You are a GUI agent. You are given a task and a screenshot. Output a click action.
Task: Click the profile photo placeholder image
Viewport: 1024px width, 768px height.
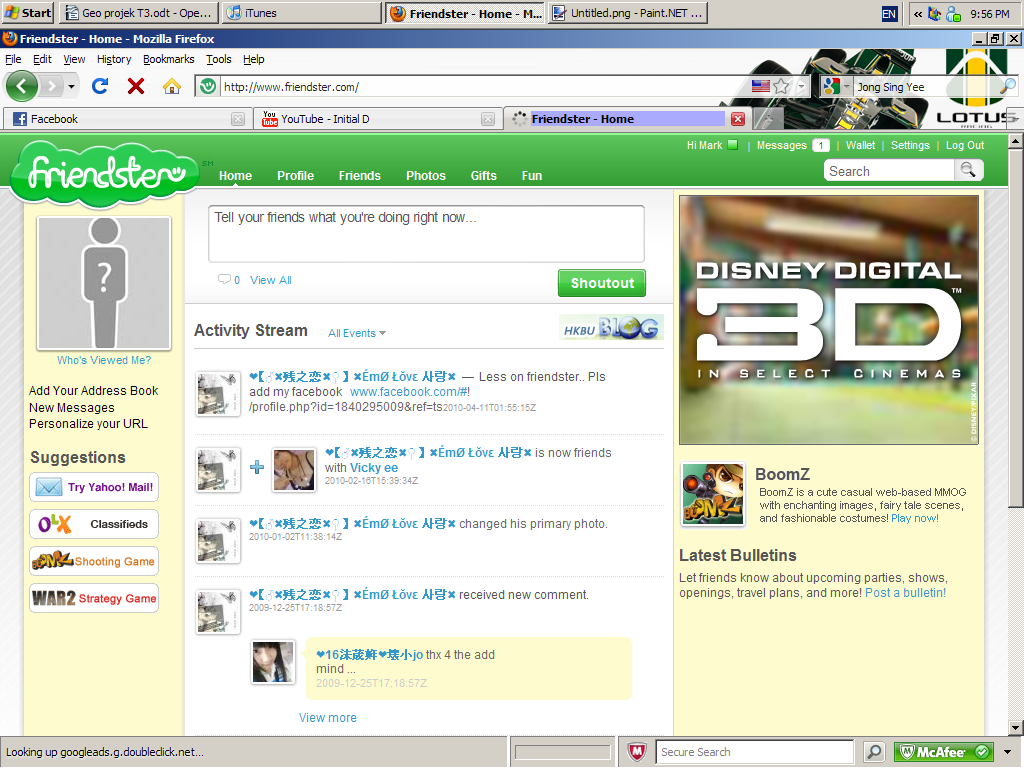(104, 283)
